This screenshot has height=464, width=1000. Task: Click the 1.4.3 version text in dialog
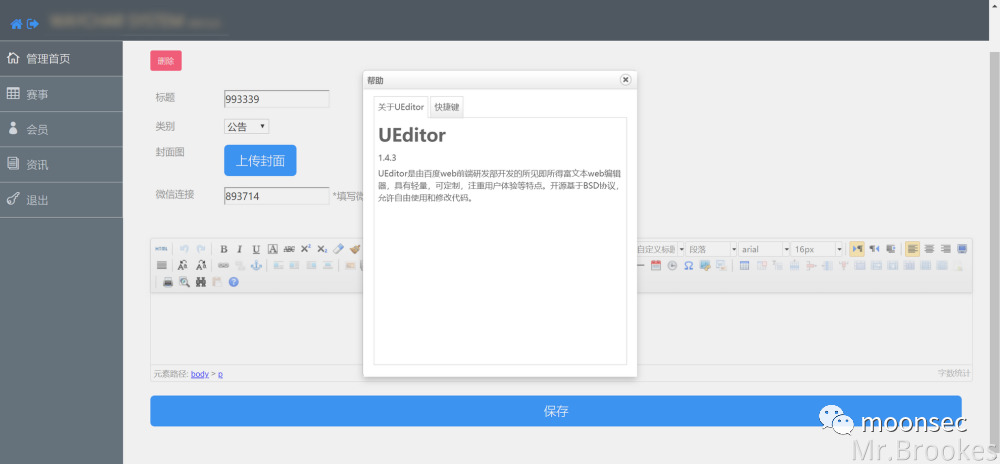388,157
